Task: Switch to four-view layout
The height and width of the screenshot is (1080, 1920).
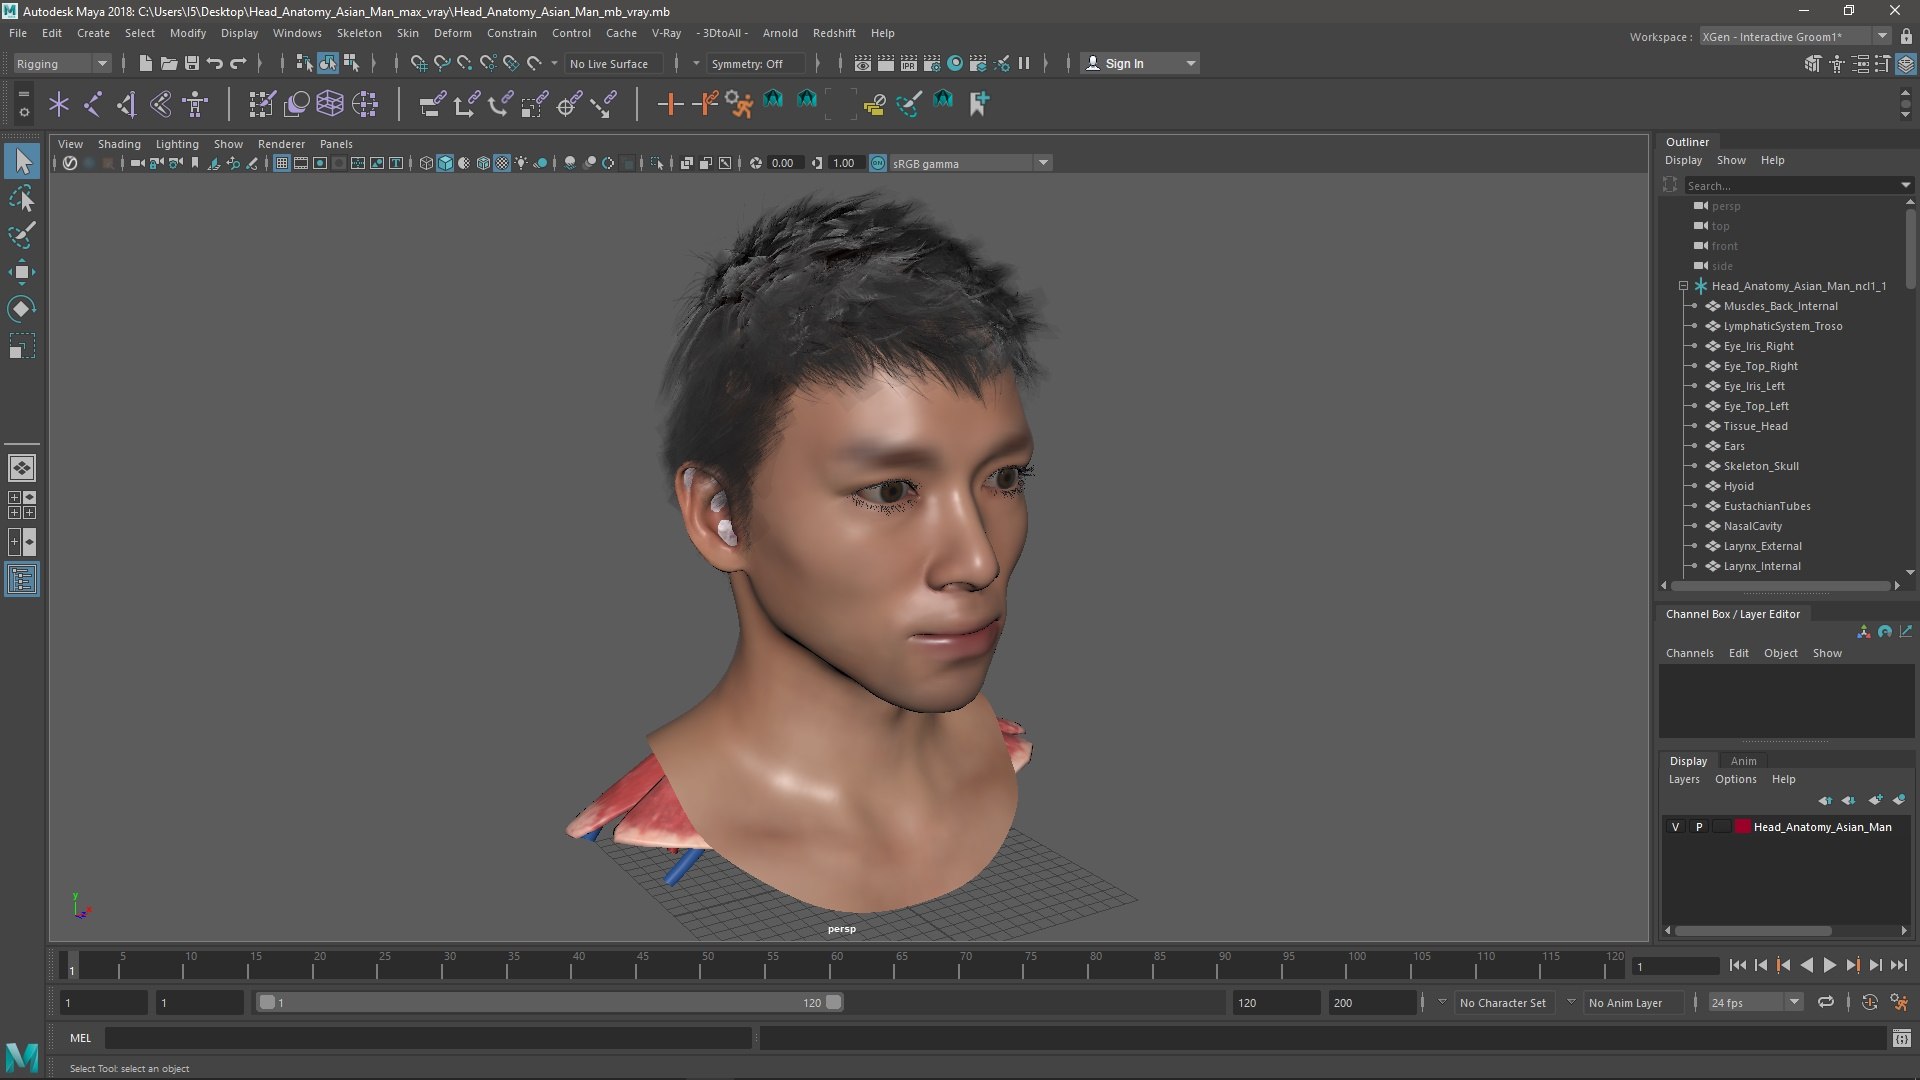Action: tap(22, 505)
